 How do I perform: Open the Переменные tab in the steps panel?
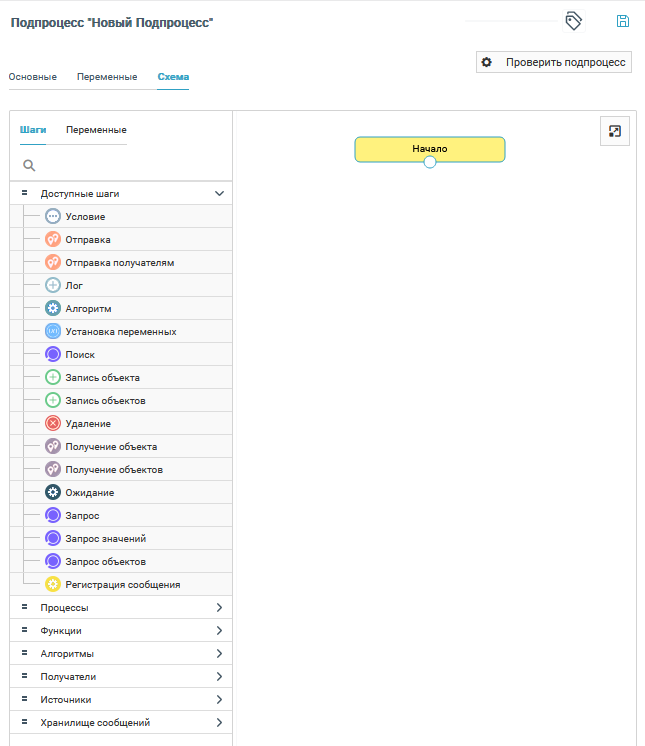pos(96,130)
